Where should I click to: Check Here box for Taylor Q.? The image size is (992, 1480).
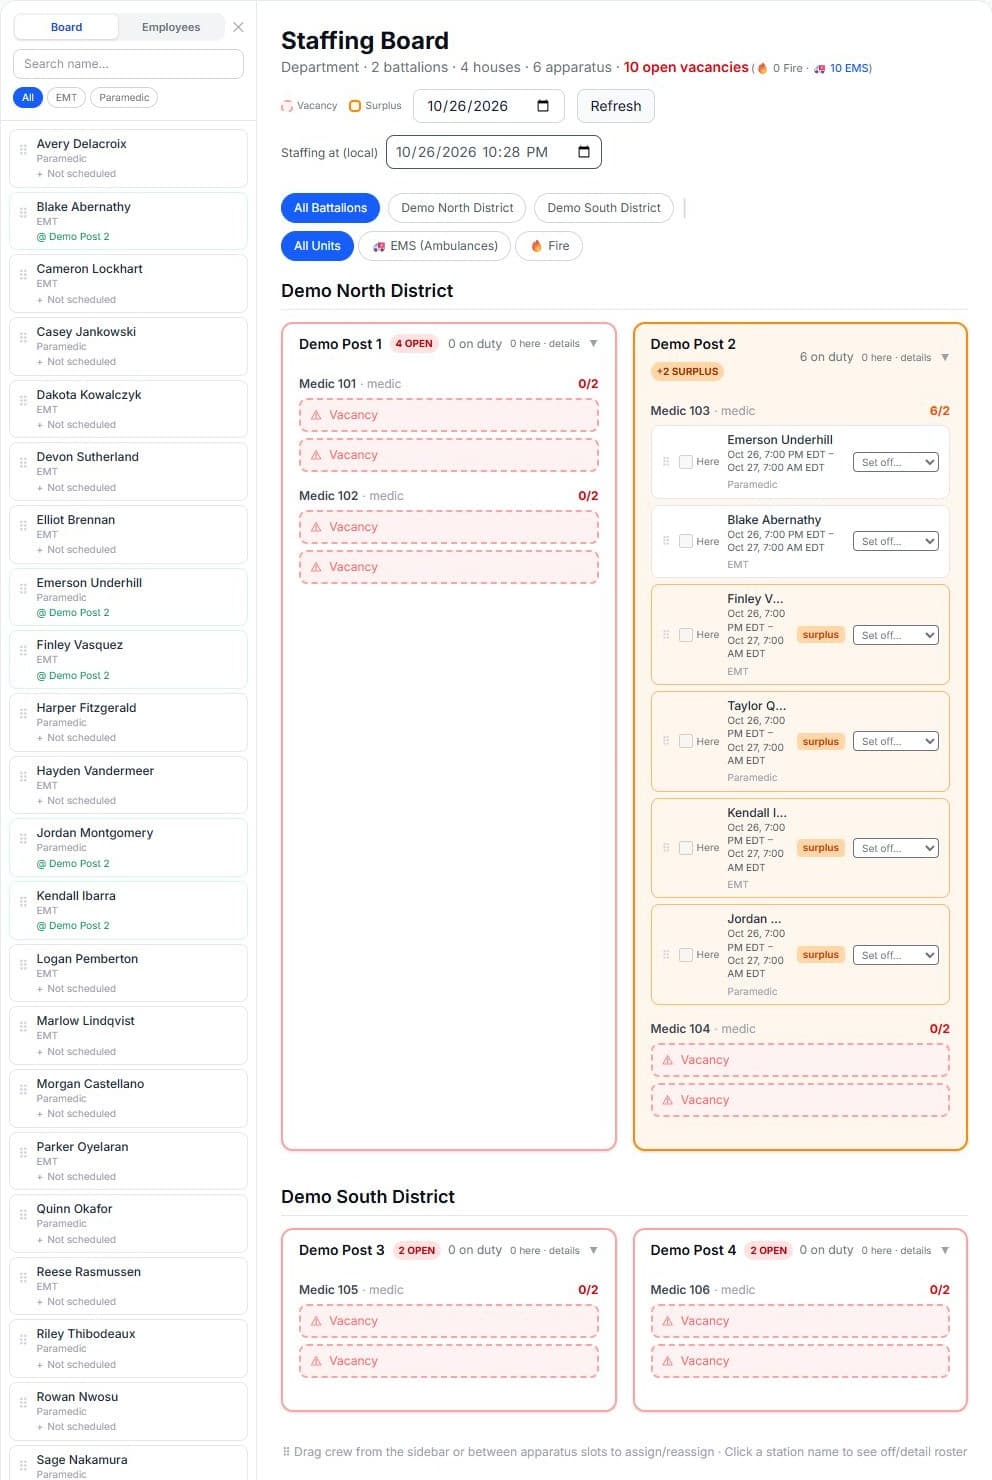[x=686, y=741]
